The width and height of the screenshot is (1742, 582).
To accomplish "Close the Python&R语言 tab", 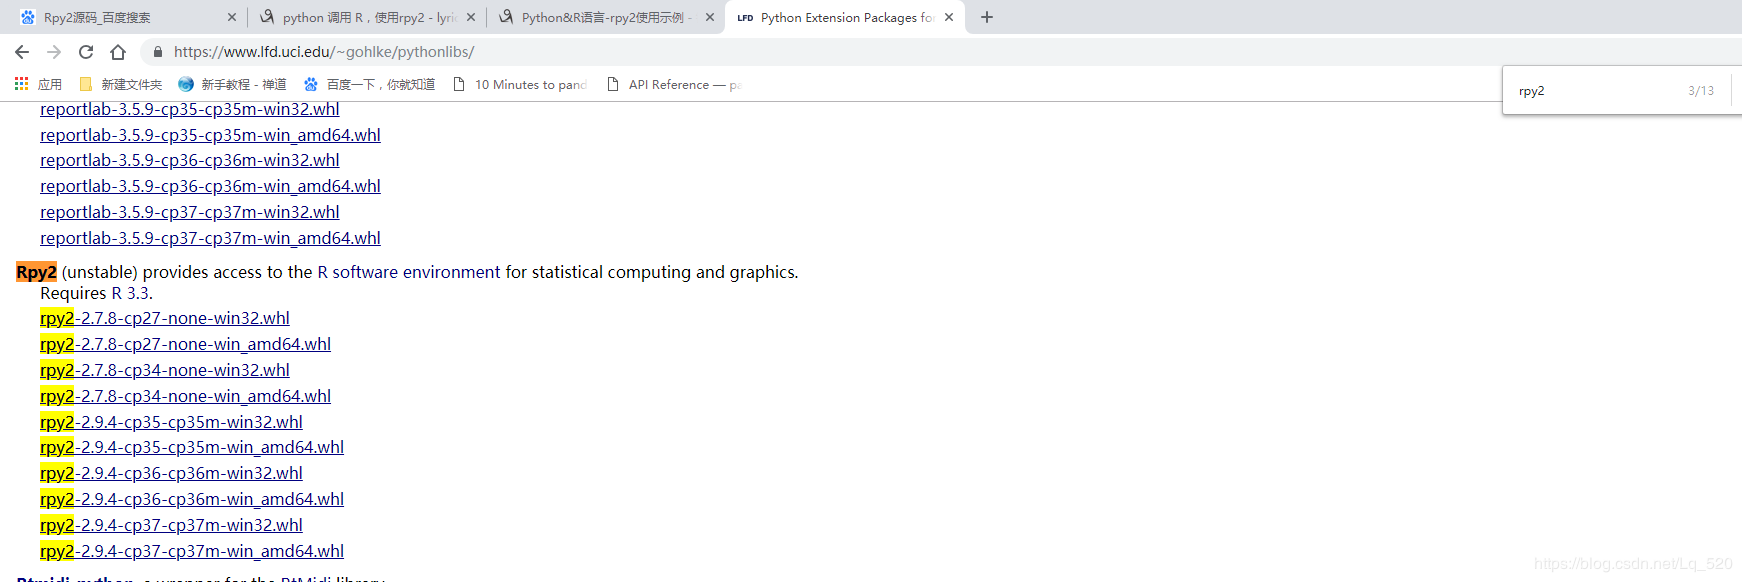I will click(710, 17).
